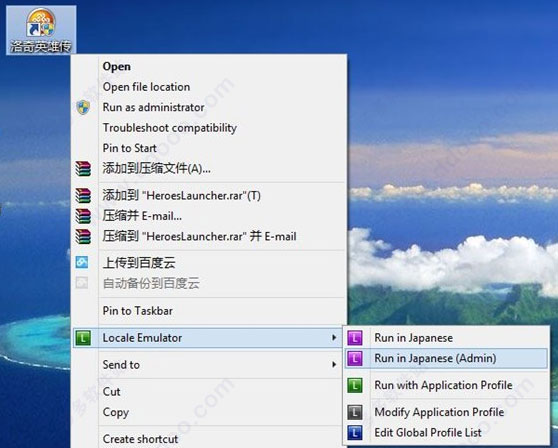Image resolution: width=558 pixels, height=448 pixels.
Task: Choose 压缩到 "HeroesLauncher.rar" 并 E-mail
Action: [x=208, y=236]
